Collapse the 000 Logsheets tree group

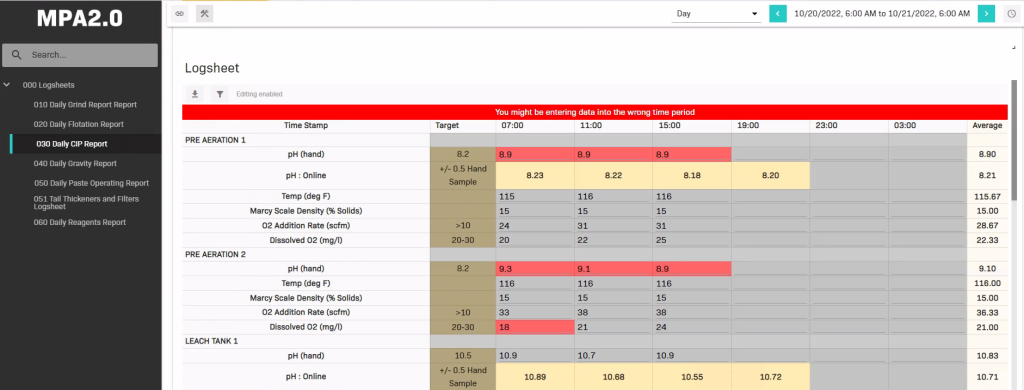(x=7, y=85)
